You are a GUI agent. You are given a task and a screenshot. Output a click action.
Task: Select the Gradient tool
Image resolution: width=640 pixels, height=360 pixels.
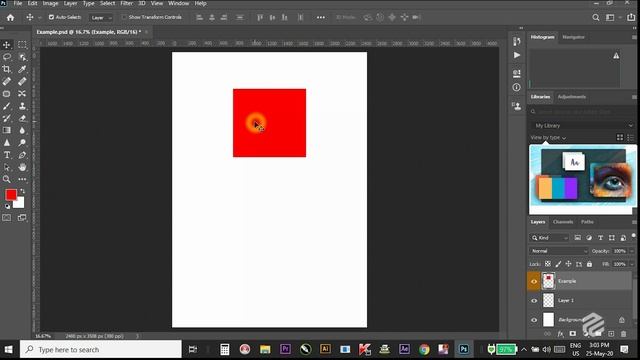pyautogui.click(x=7, y=130)
